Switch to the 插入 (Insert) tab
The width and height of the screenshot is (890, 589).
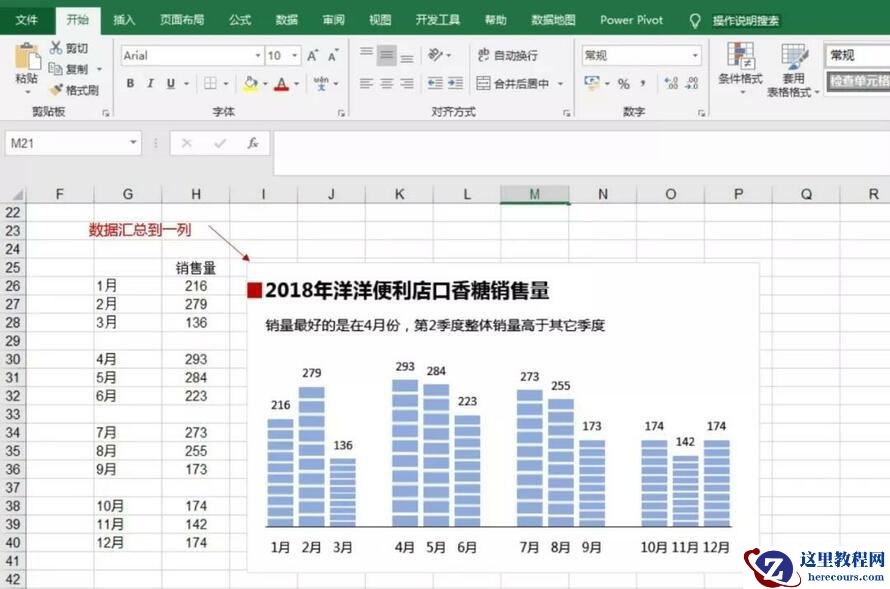124,20
